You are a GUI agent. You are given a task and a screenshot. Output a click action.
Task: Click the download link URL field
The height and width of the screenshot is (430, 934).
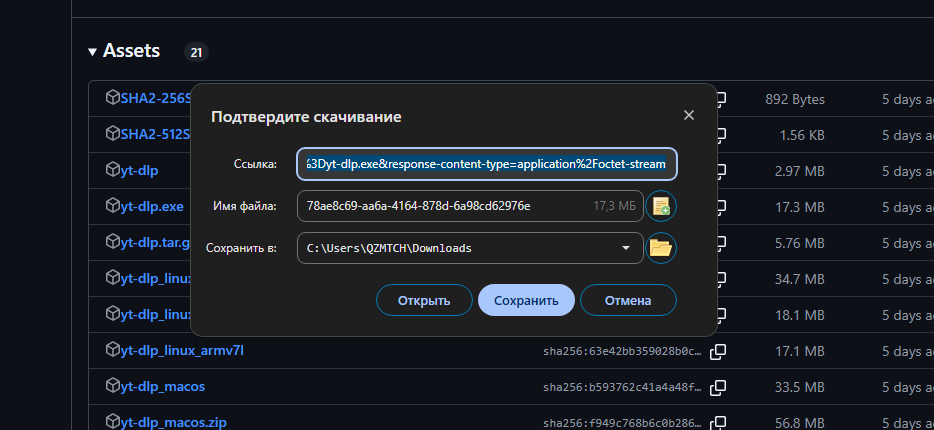tap(487, 164)
